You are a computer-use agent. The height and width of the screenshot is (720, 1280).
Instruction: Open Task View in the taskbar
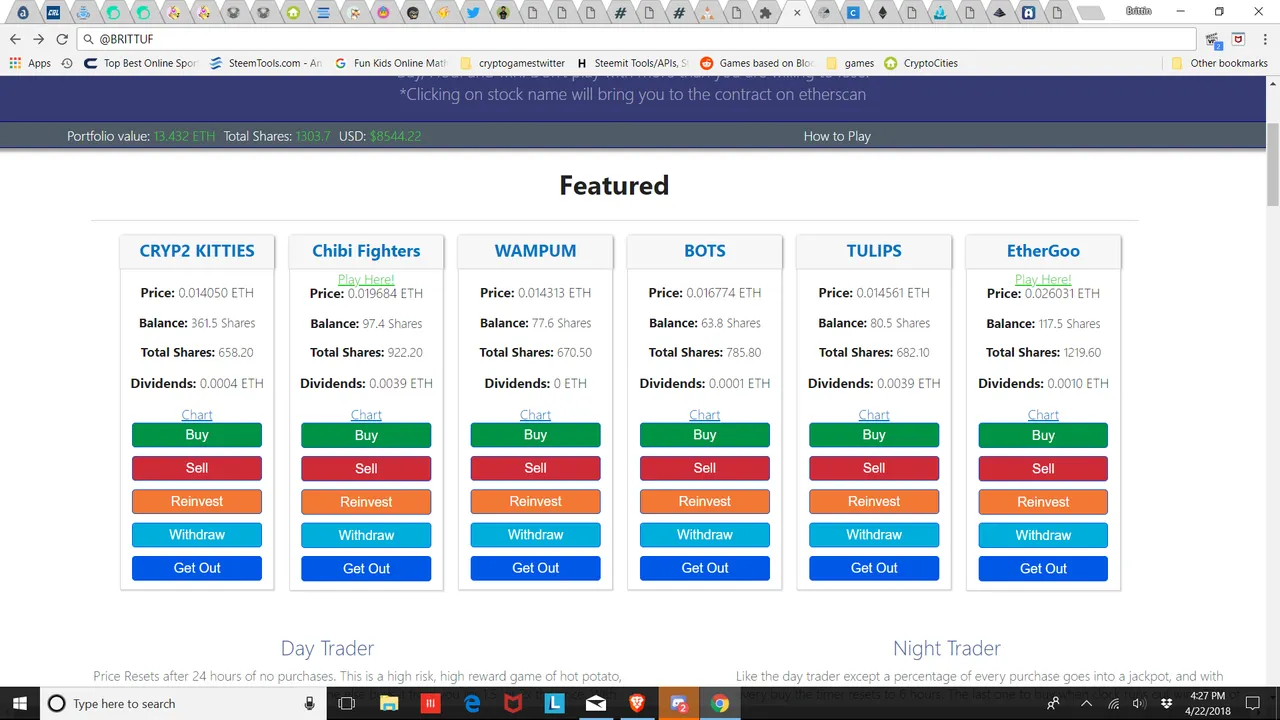coord(346,703)
